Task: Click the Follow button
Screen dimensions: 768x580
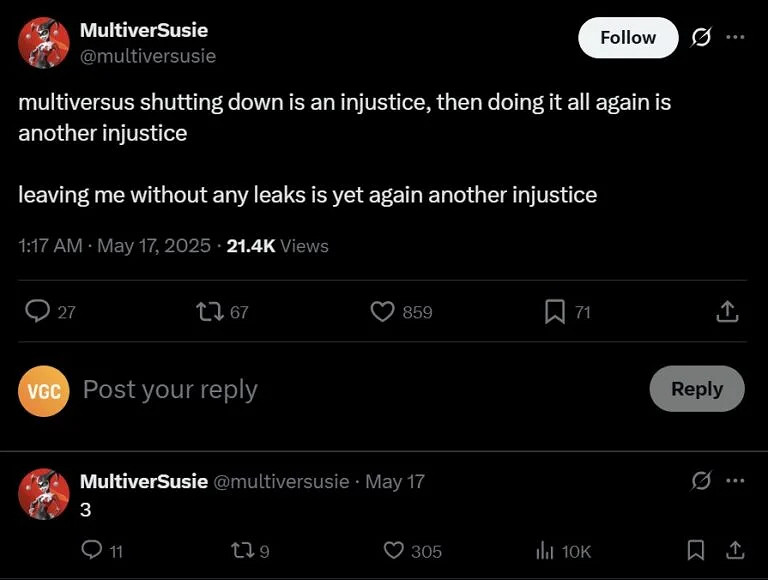Action: click(x=627, y=38)
